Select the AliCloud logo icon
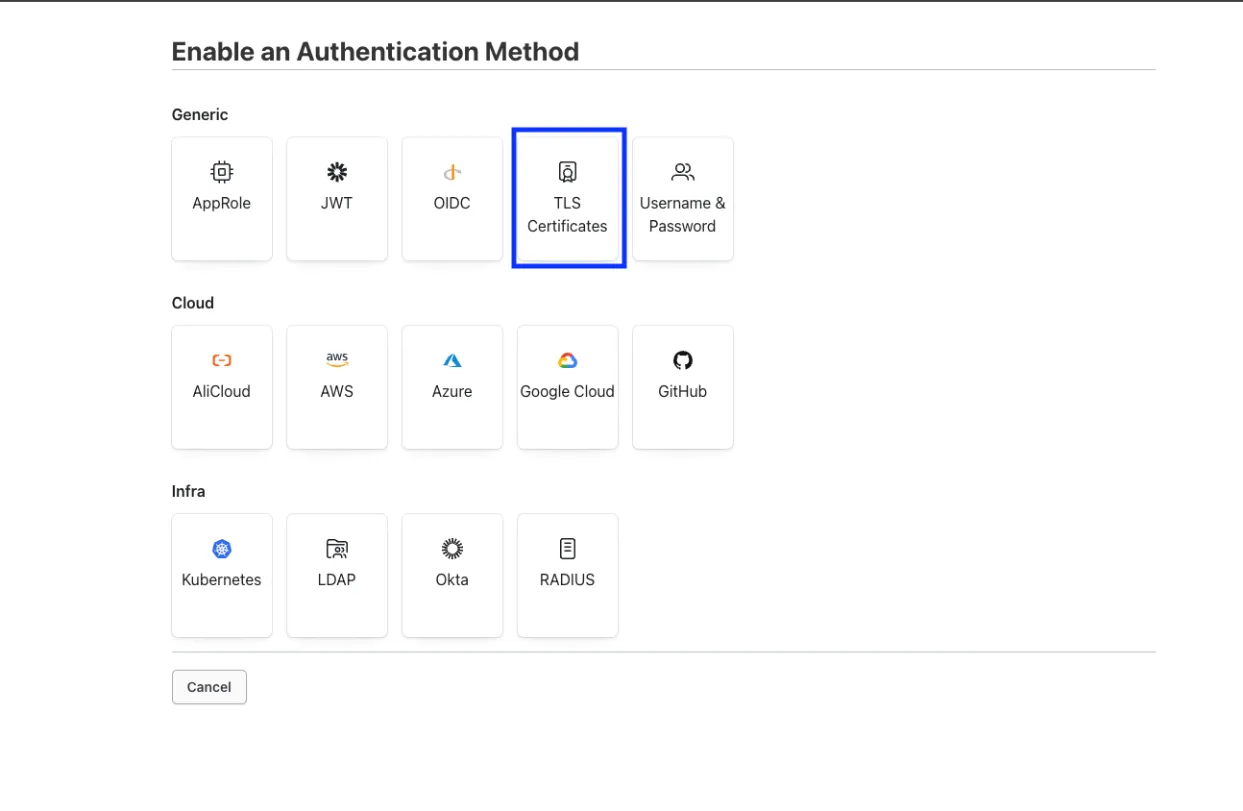This screenshot has width=1243, height=811. point(222,360)
